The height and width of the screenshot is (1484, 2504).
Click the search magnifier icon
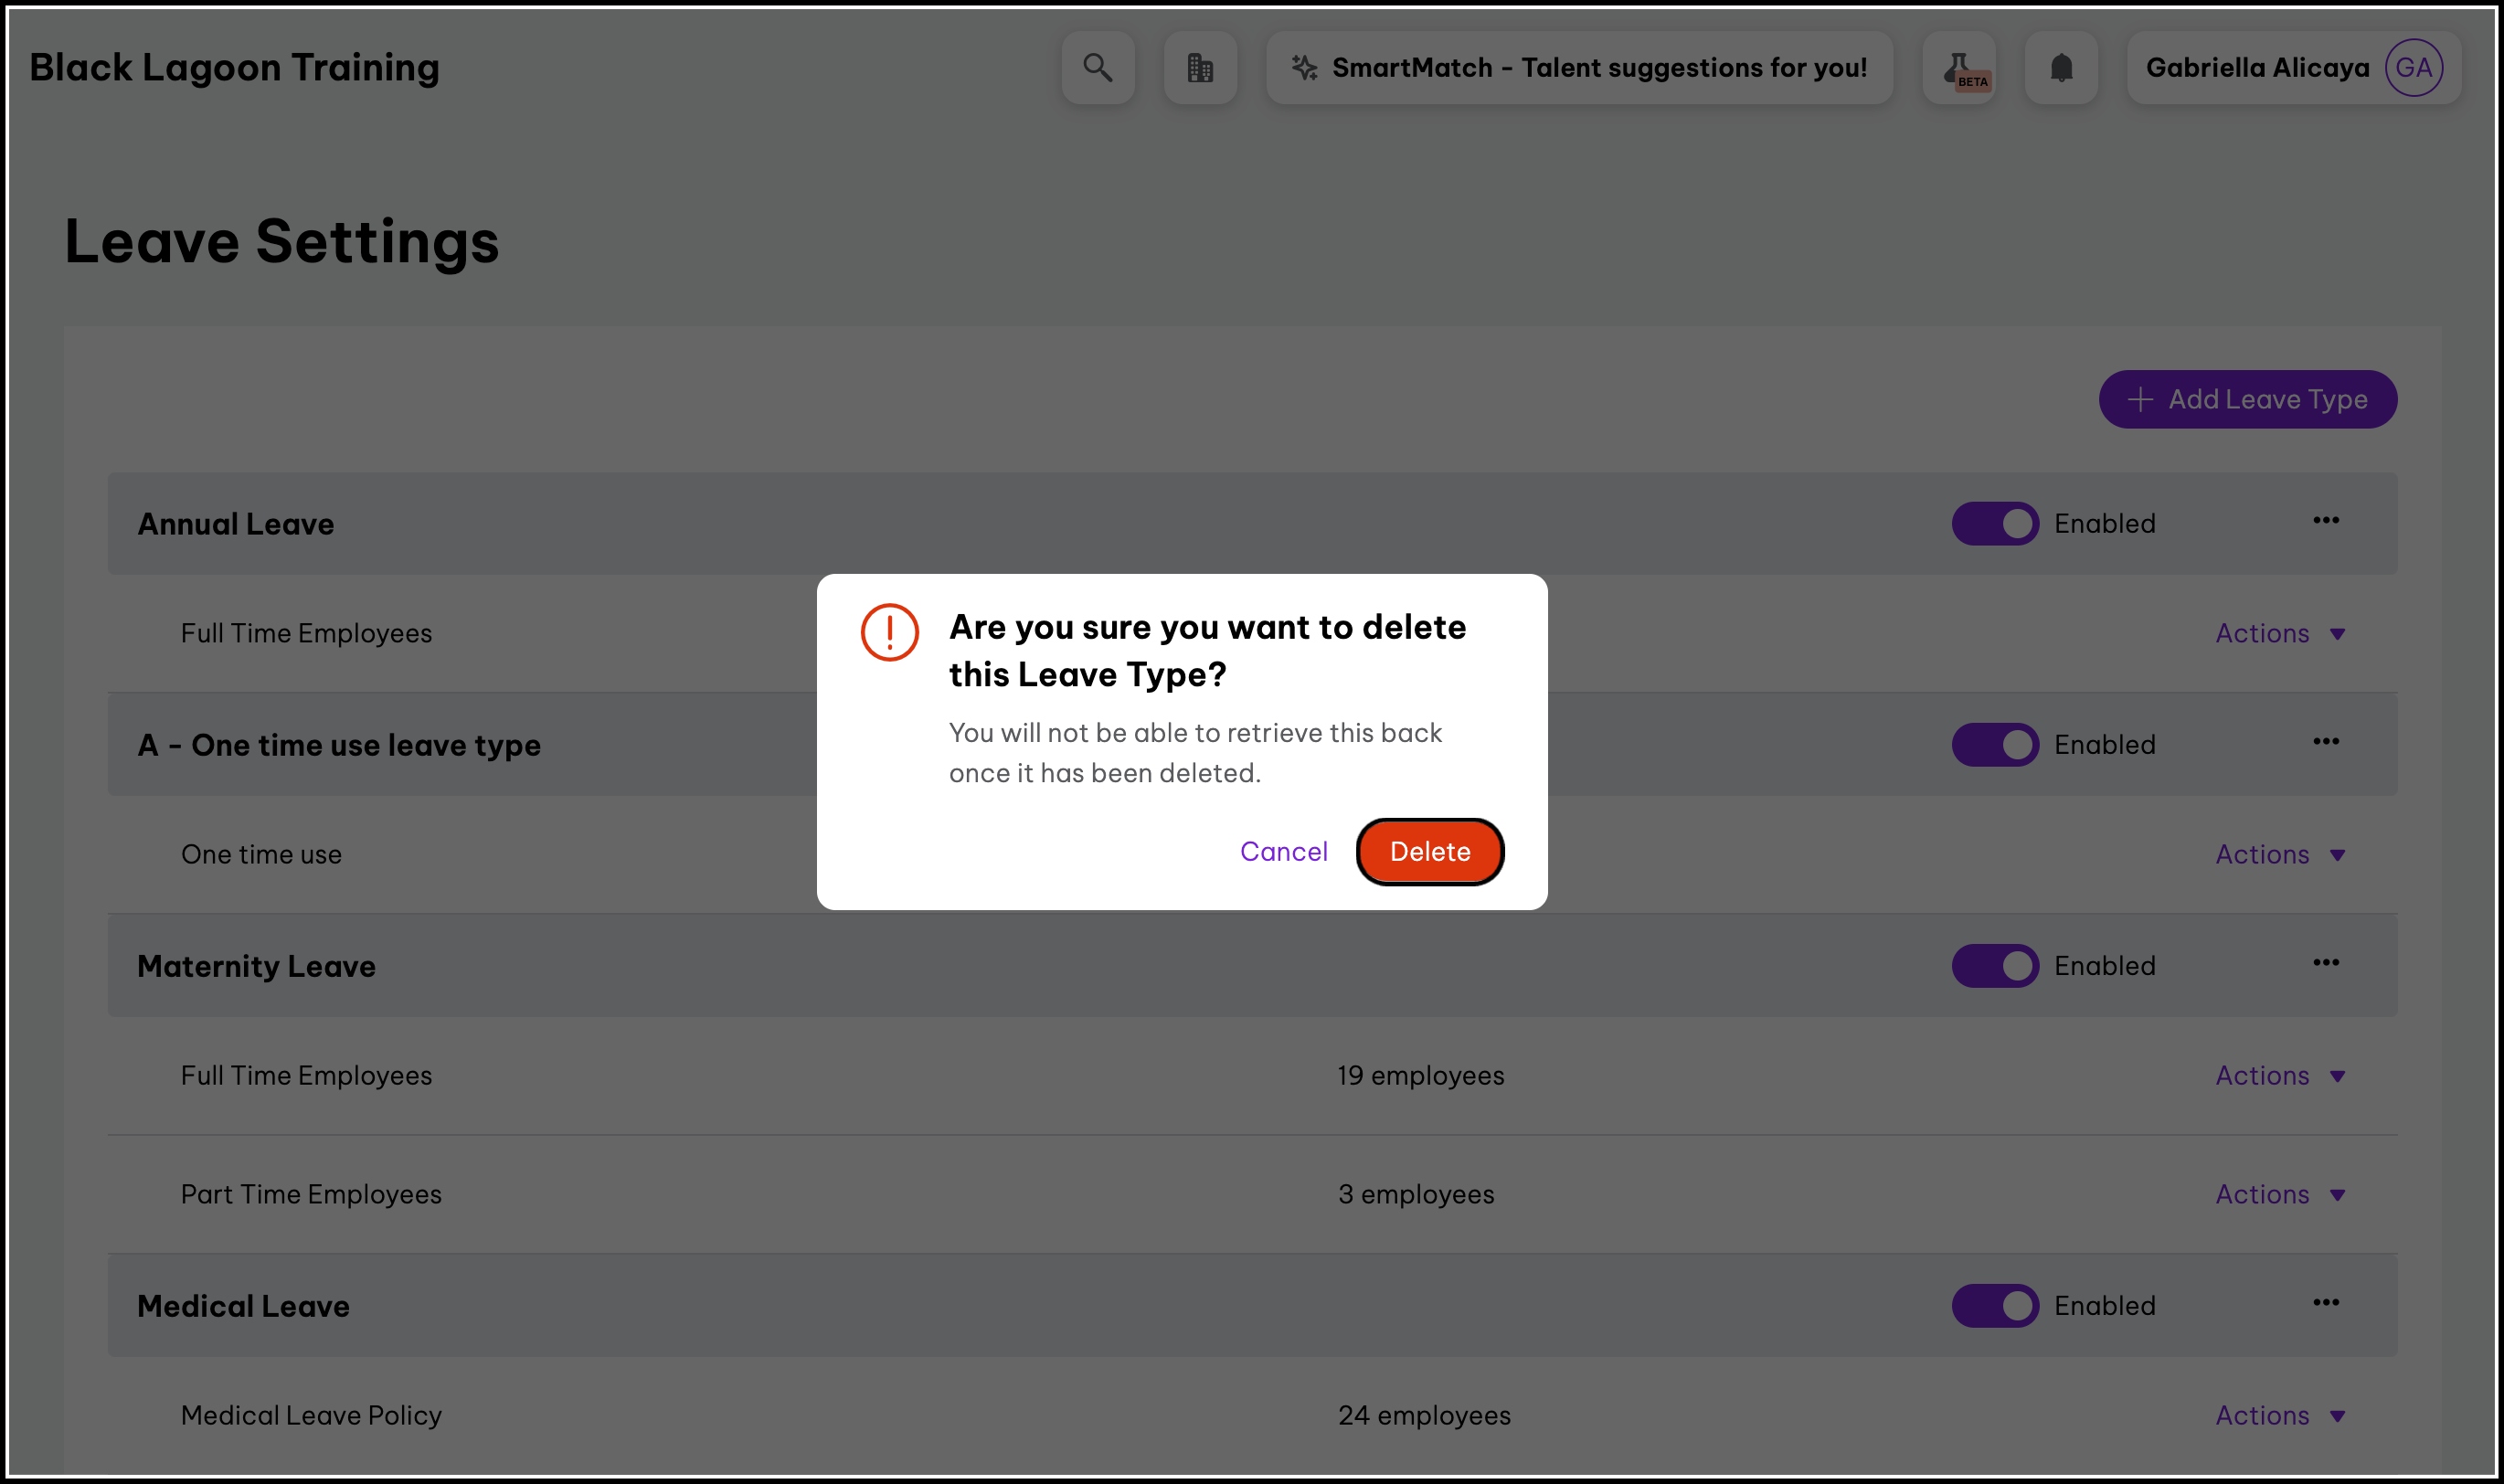1097,68
